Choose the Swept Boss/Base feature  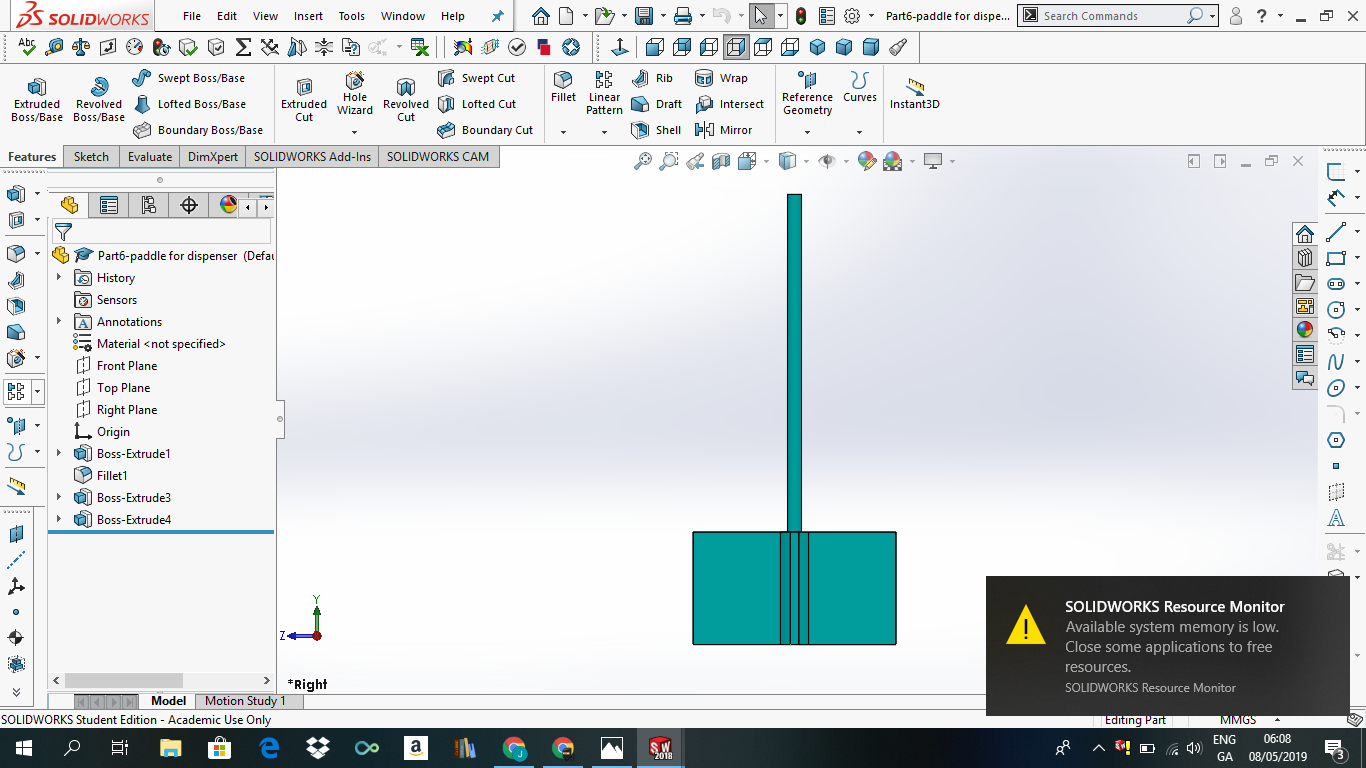[189, 78]
